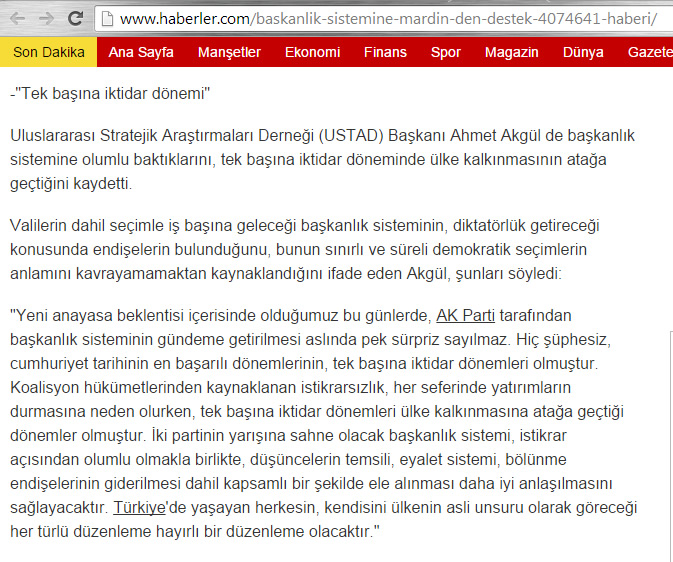Click the subheading "Tek başına iktidar dönemi"
673x562 pixels.
(x=110, y=93)
